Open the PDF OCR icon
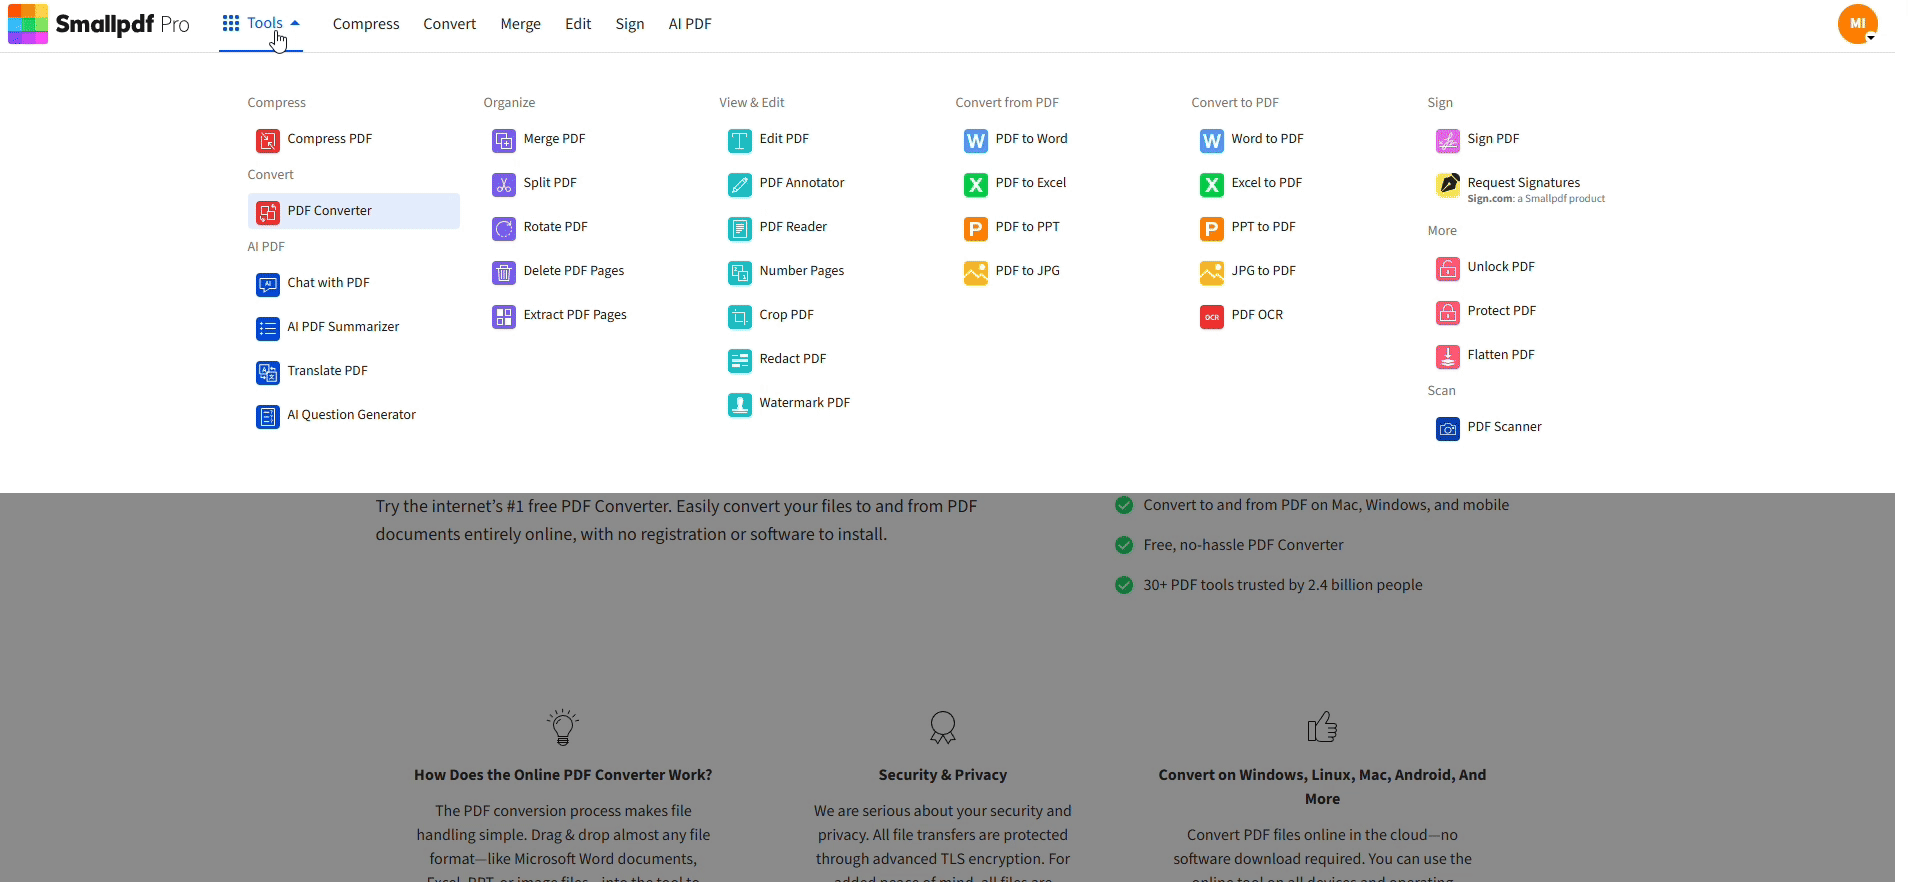Image resolution: width=1910 pixels, height=882 pixels. click(1211, 316)
